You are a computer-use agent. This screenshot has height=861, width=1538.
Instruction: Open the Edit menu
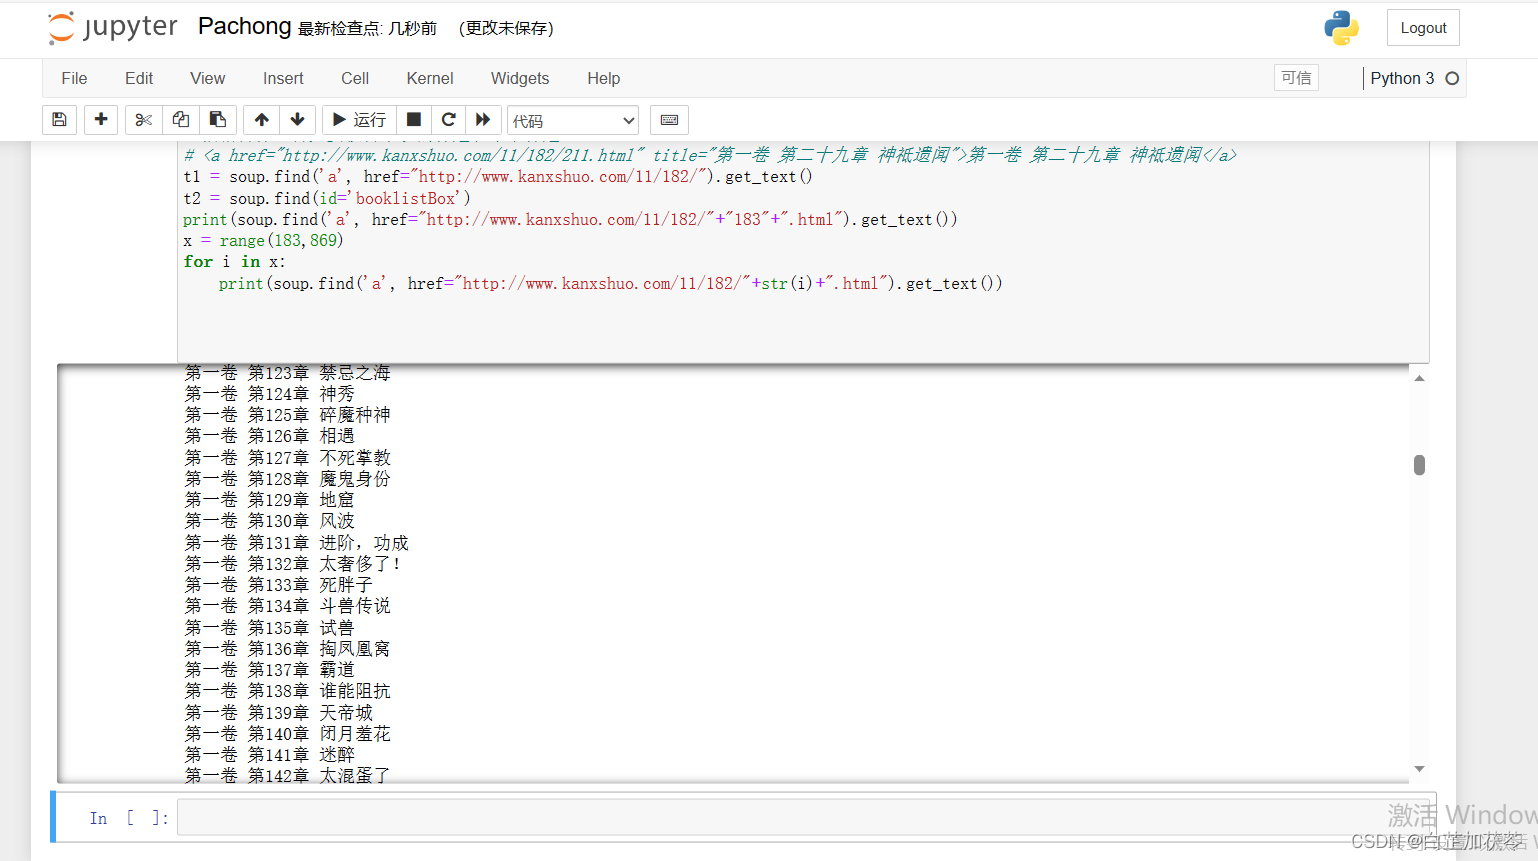[x=139, y=78]
